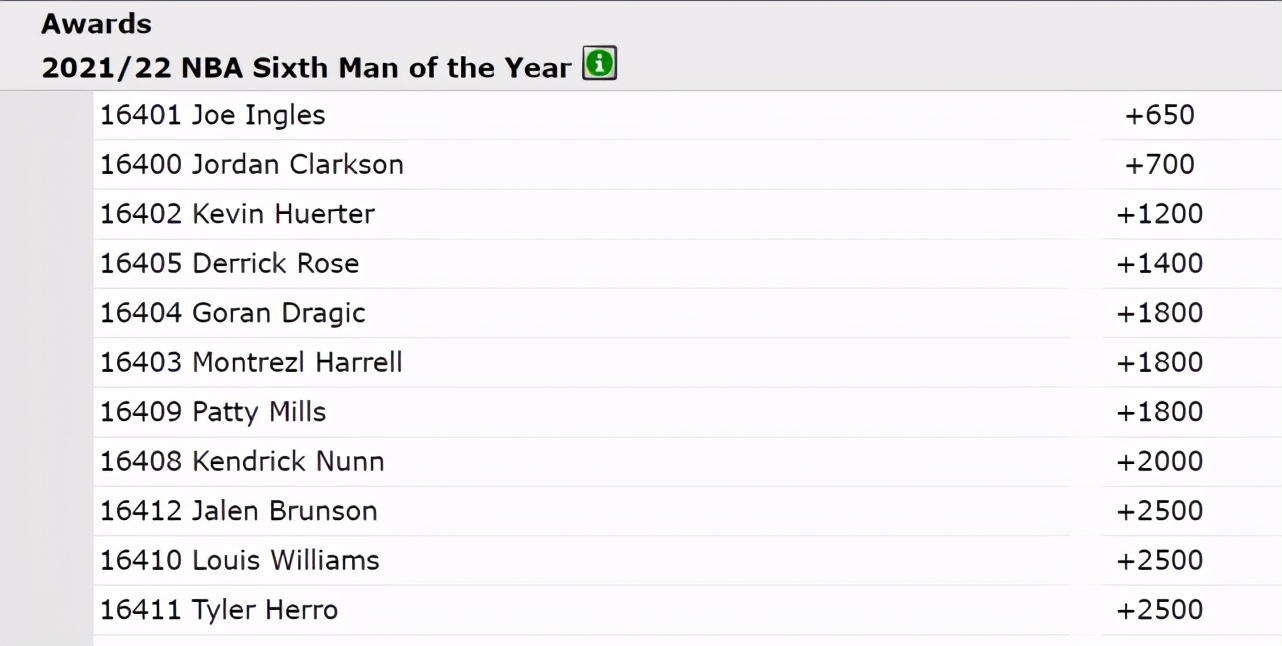1282x646 pixels.
Task: Select Kendrick Nunn +2000 odds
Action: point(1160,461)
